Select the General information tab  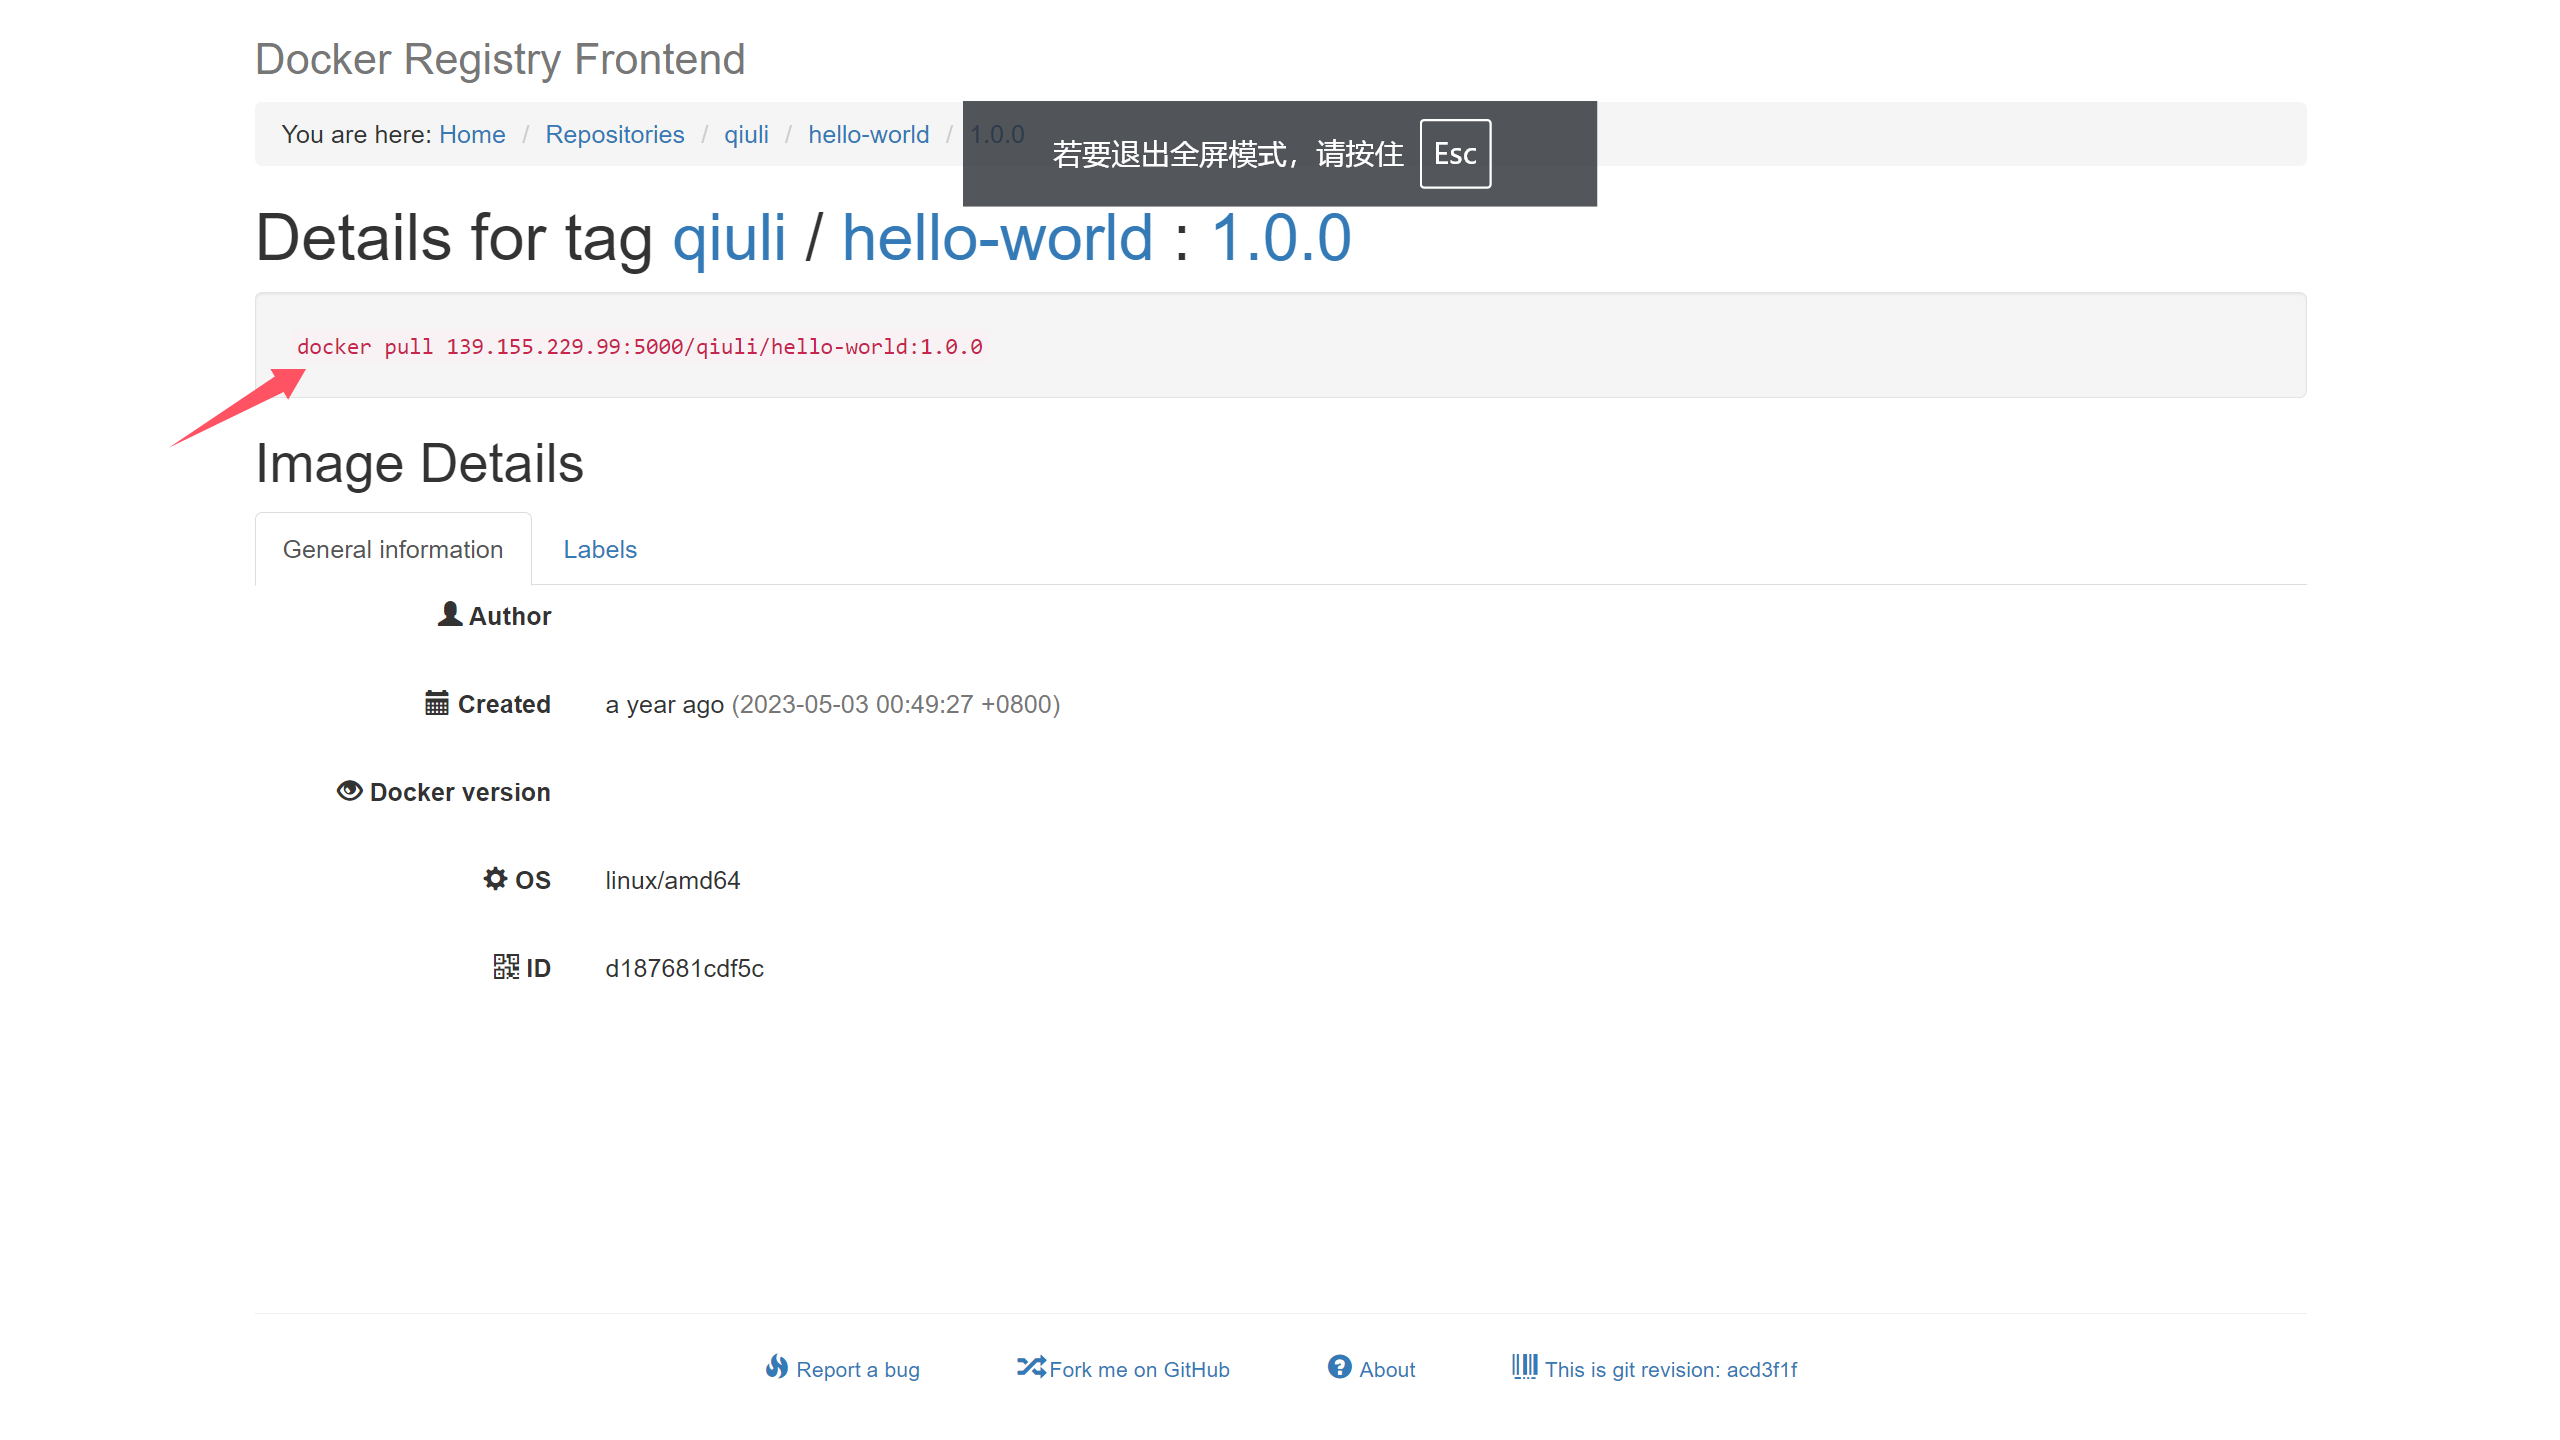click(393, 549)
